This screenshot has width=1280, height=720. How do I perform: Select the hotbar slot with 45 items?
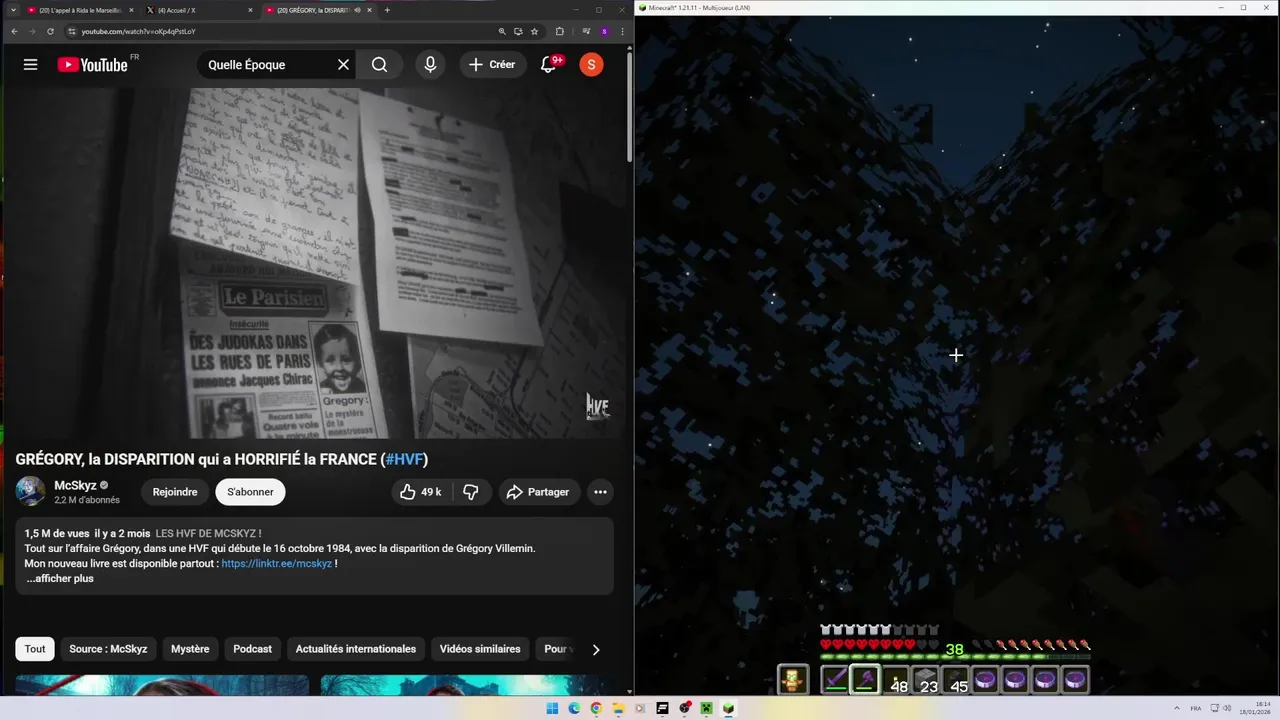(955, 681)
